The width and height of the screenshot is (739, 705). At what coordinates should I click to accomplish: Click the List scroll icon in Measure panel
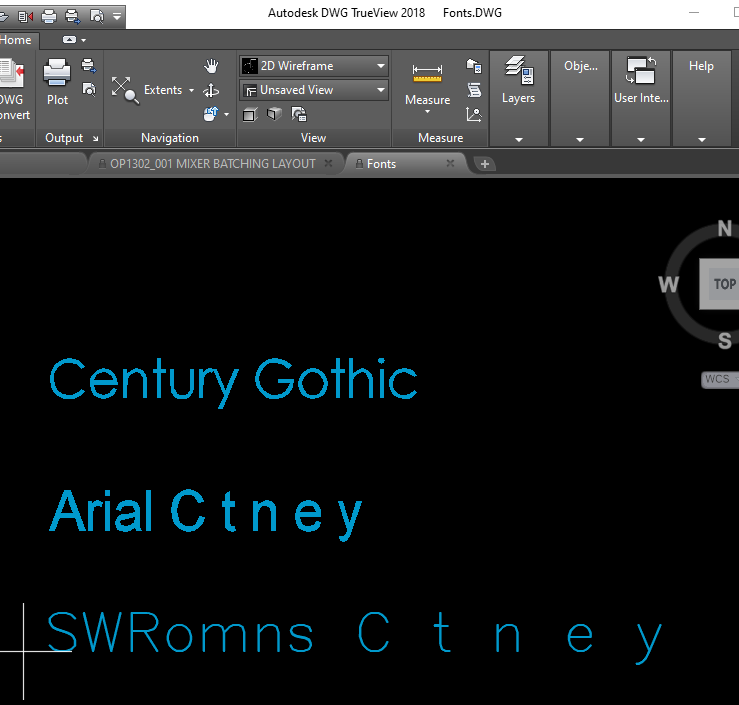point(474,90)
